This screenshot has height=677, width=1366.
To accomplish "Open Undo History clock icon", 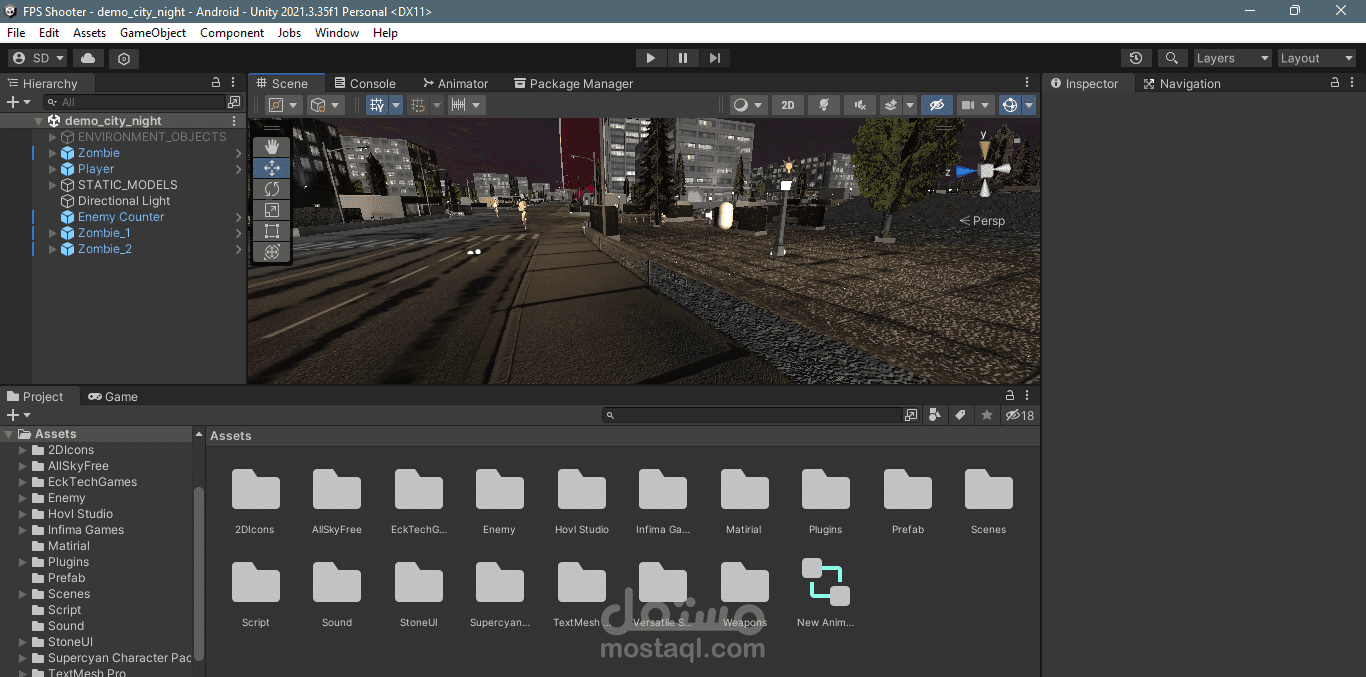I will click(x=1135, y=58).
